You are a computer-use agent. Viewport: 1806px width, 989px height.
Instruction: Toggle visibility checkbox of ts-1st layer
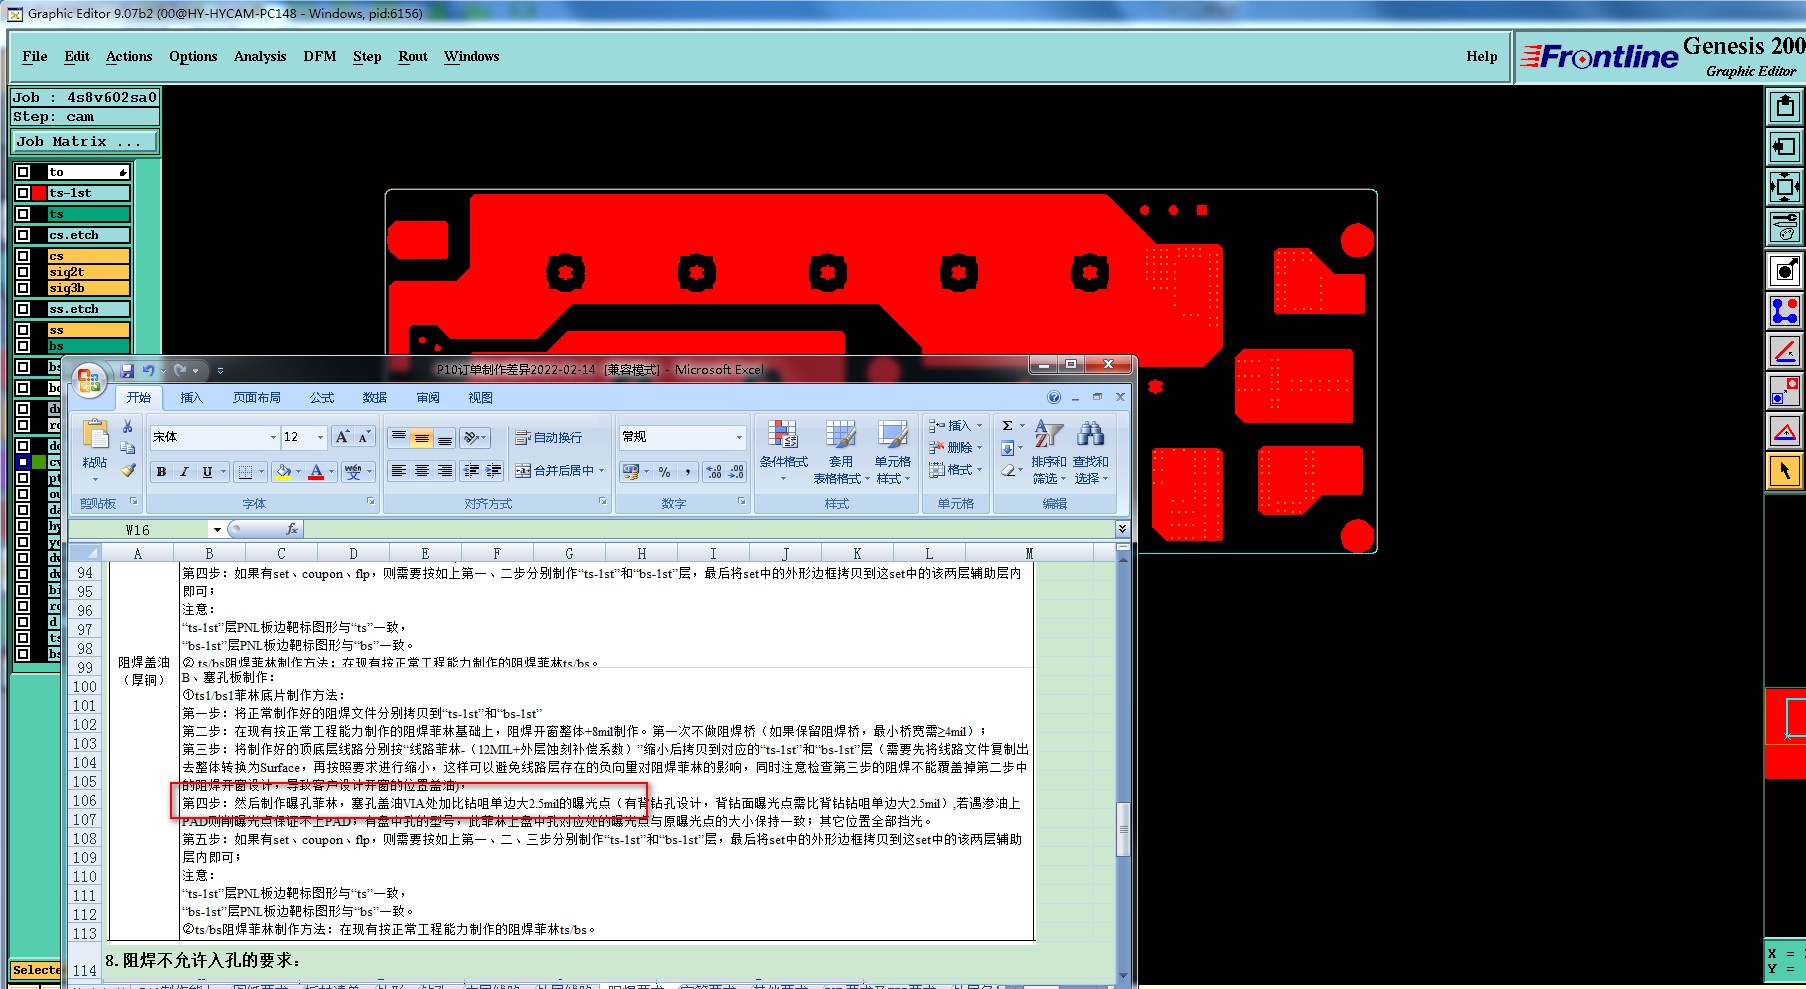(x=23, y=193)
